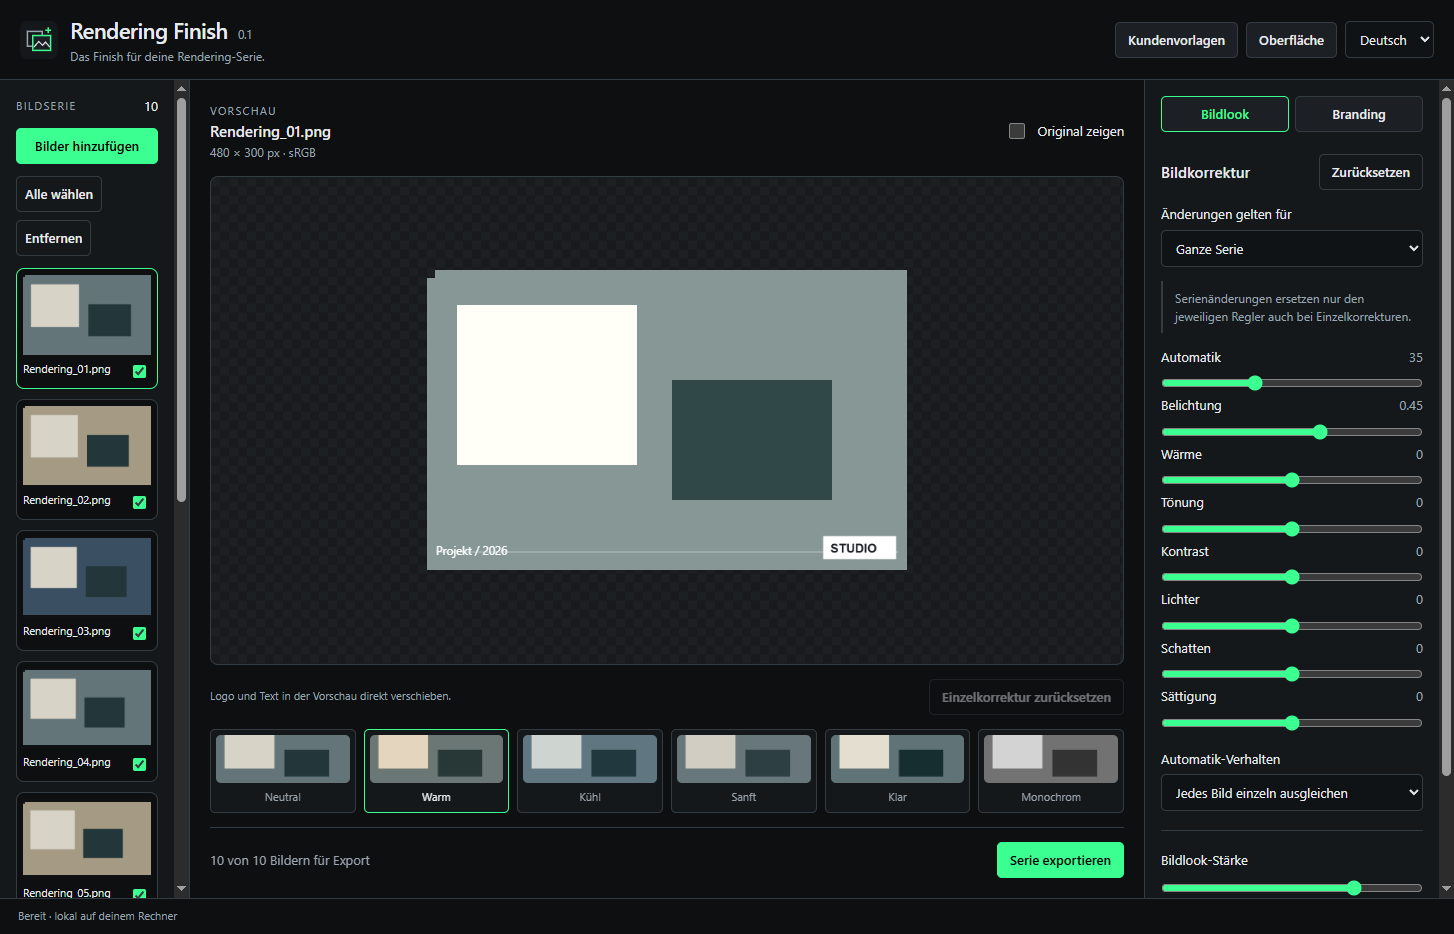
Task: Click the Bereit status bar text
Action: click(x=98, y=916)
